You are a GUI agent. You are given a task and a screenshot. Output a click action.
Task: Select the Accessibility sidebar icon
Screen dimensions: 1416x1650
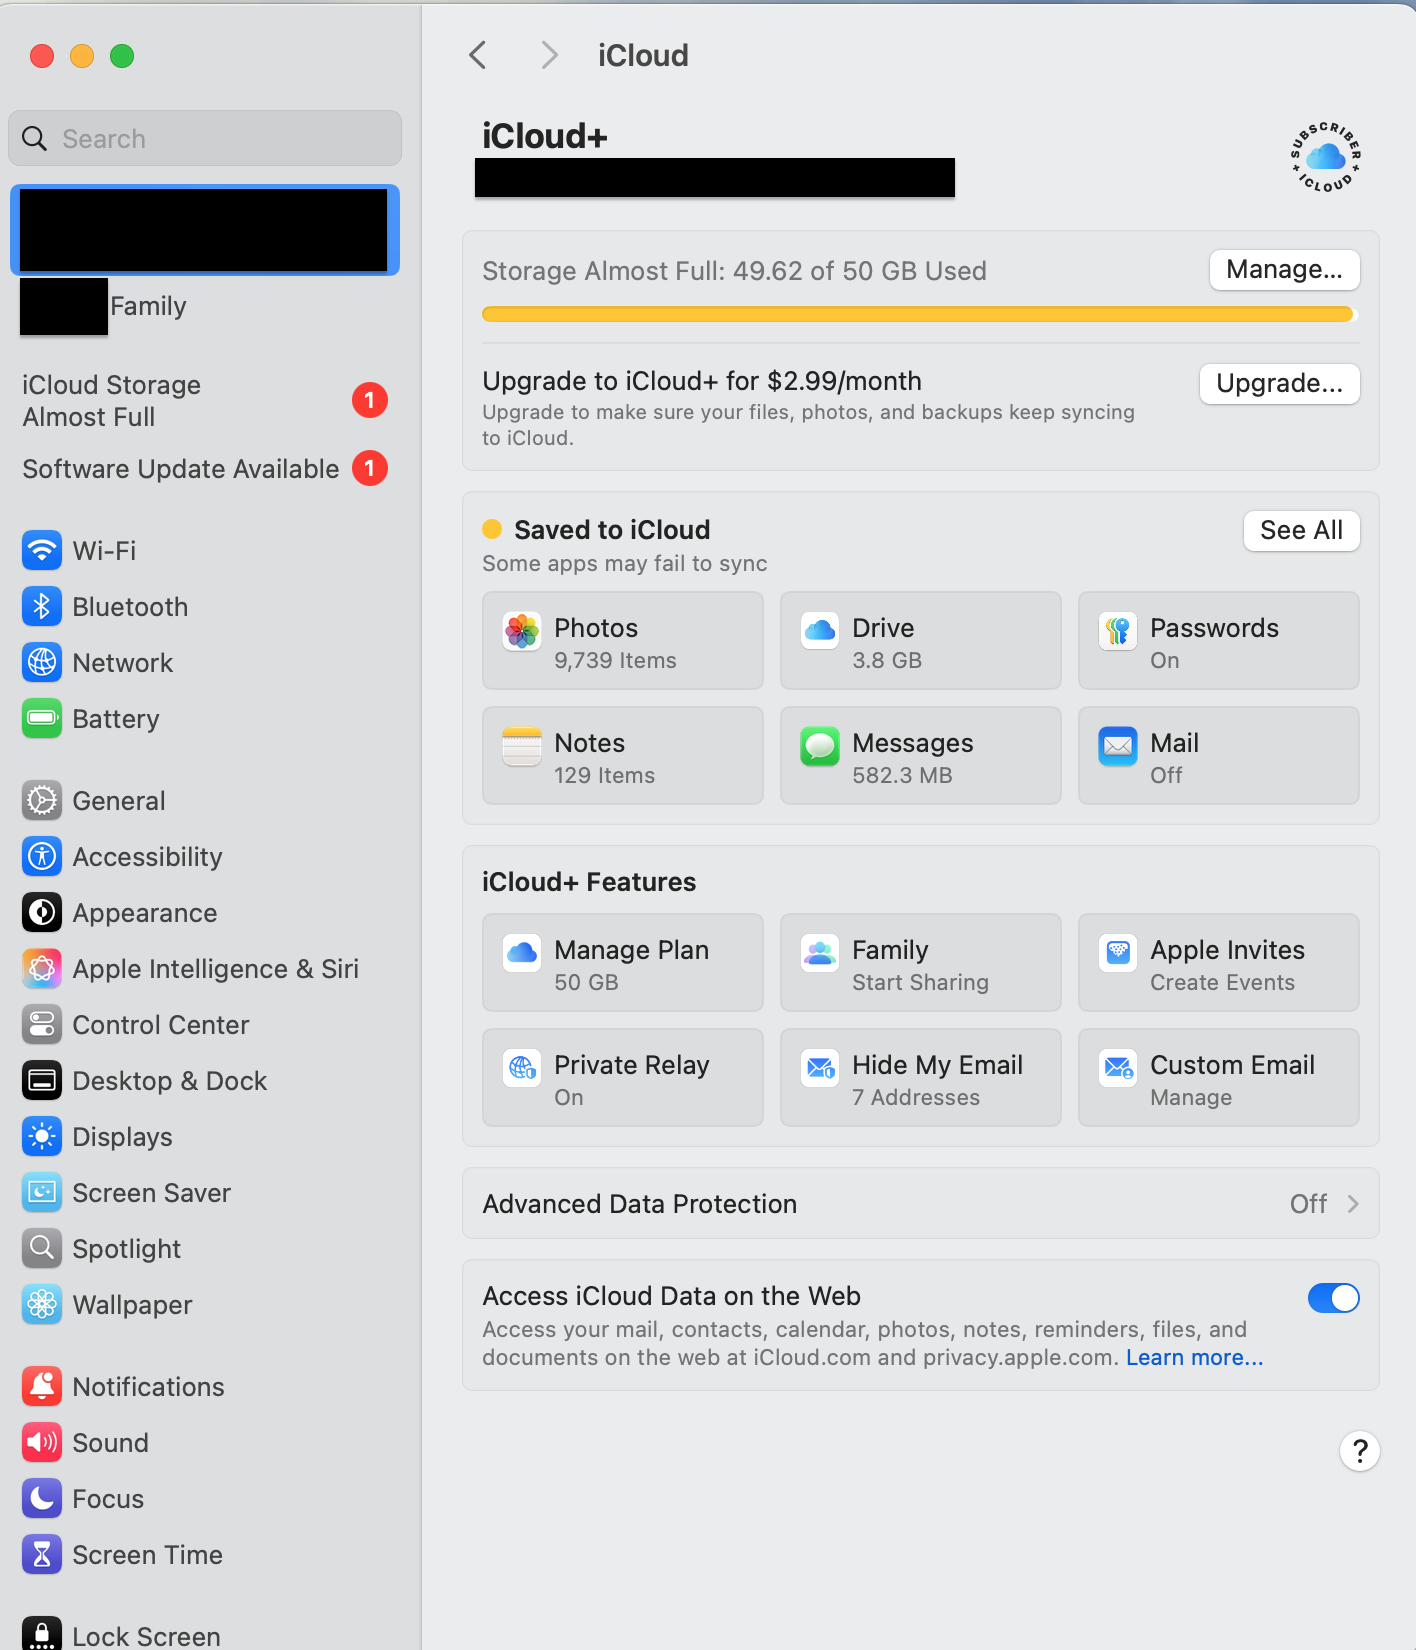[x=42, y=856]
